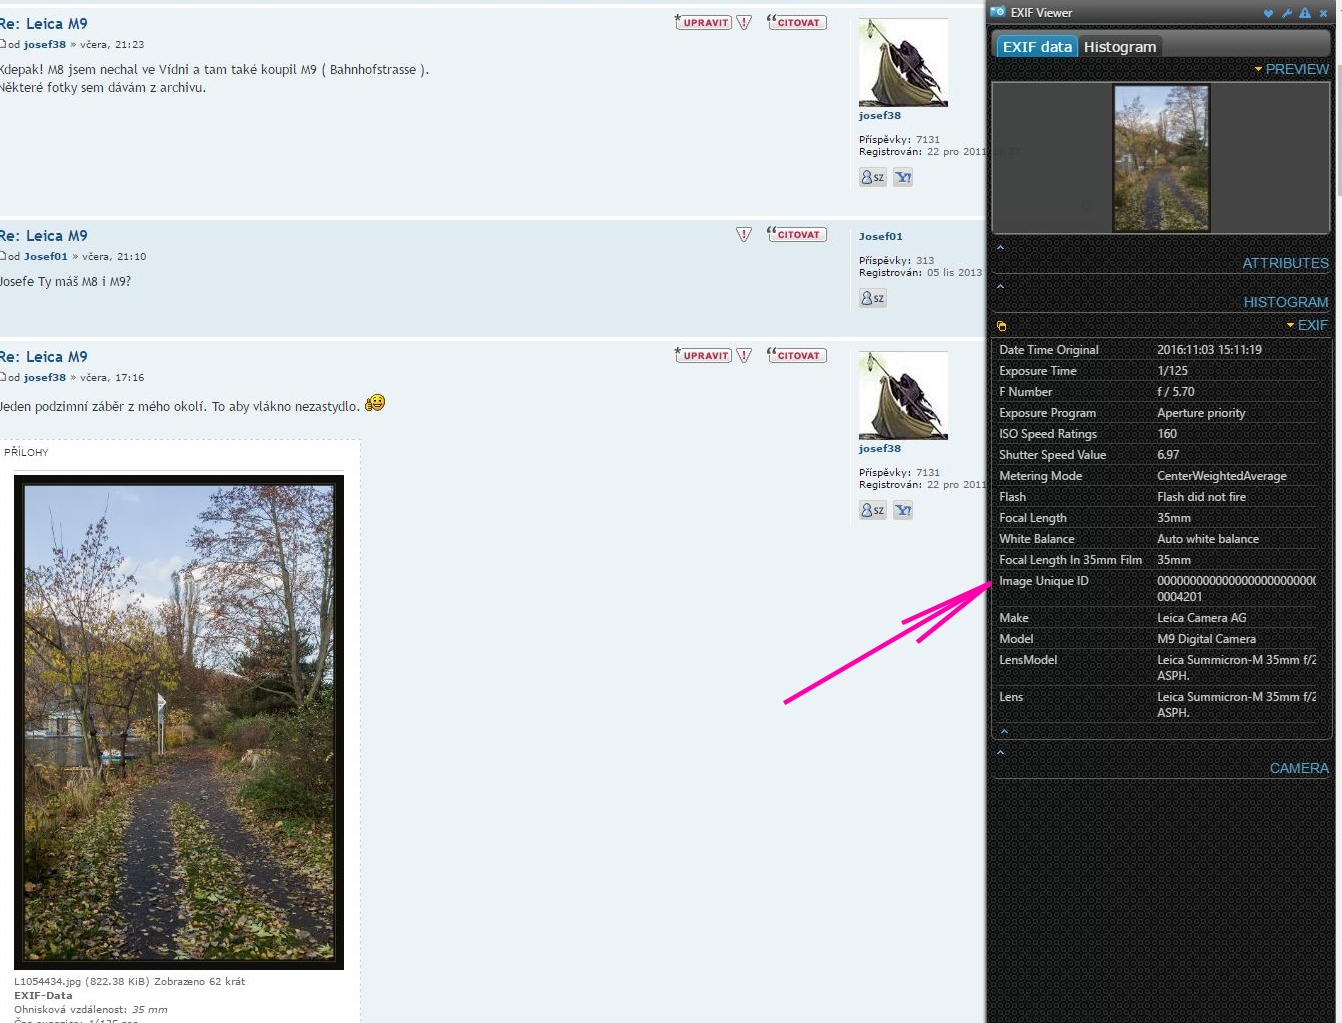Click Yahoo messenger icon in top josef38 profile
Screen dimensions: 1342x1023
pyautogui.click(x=903, y=177)
